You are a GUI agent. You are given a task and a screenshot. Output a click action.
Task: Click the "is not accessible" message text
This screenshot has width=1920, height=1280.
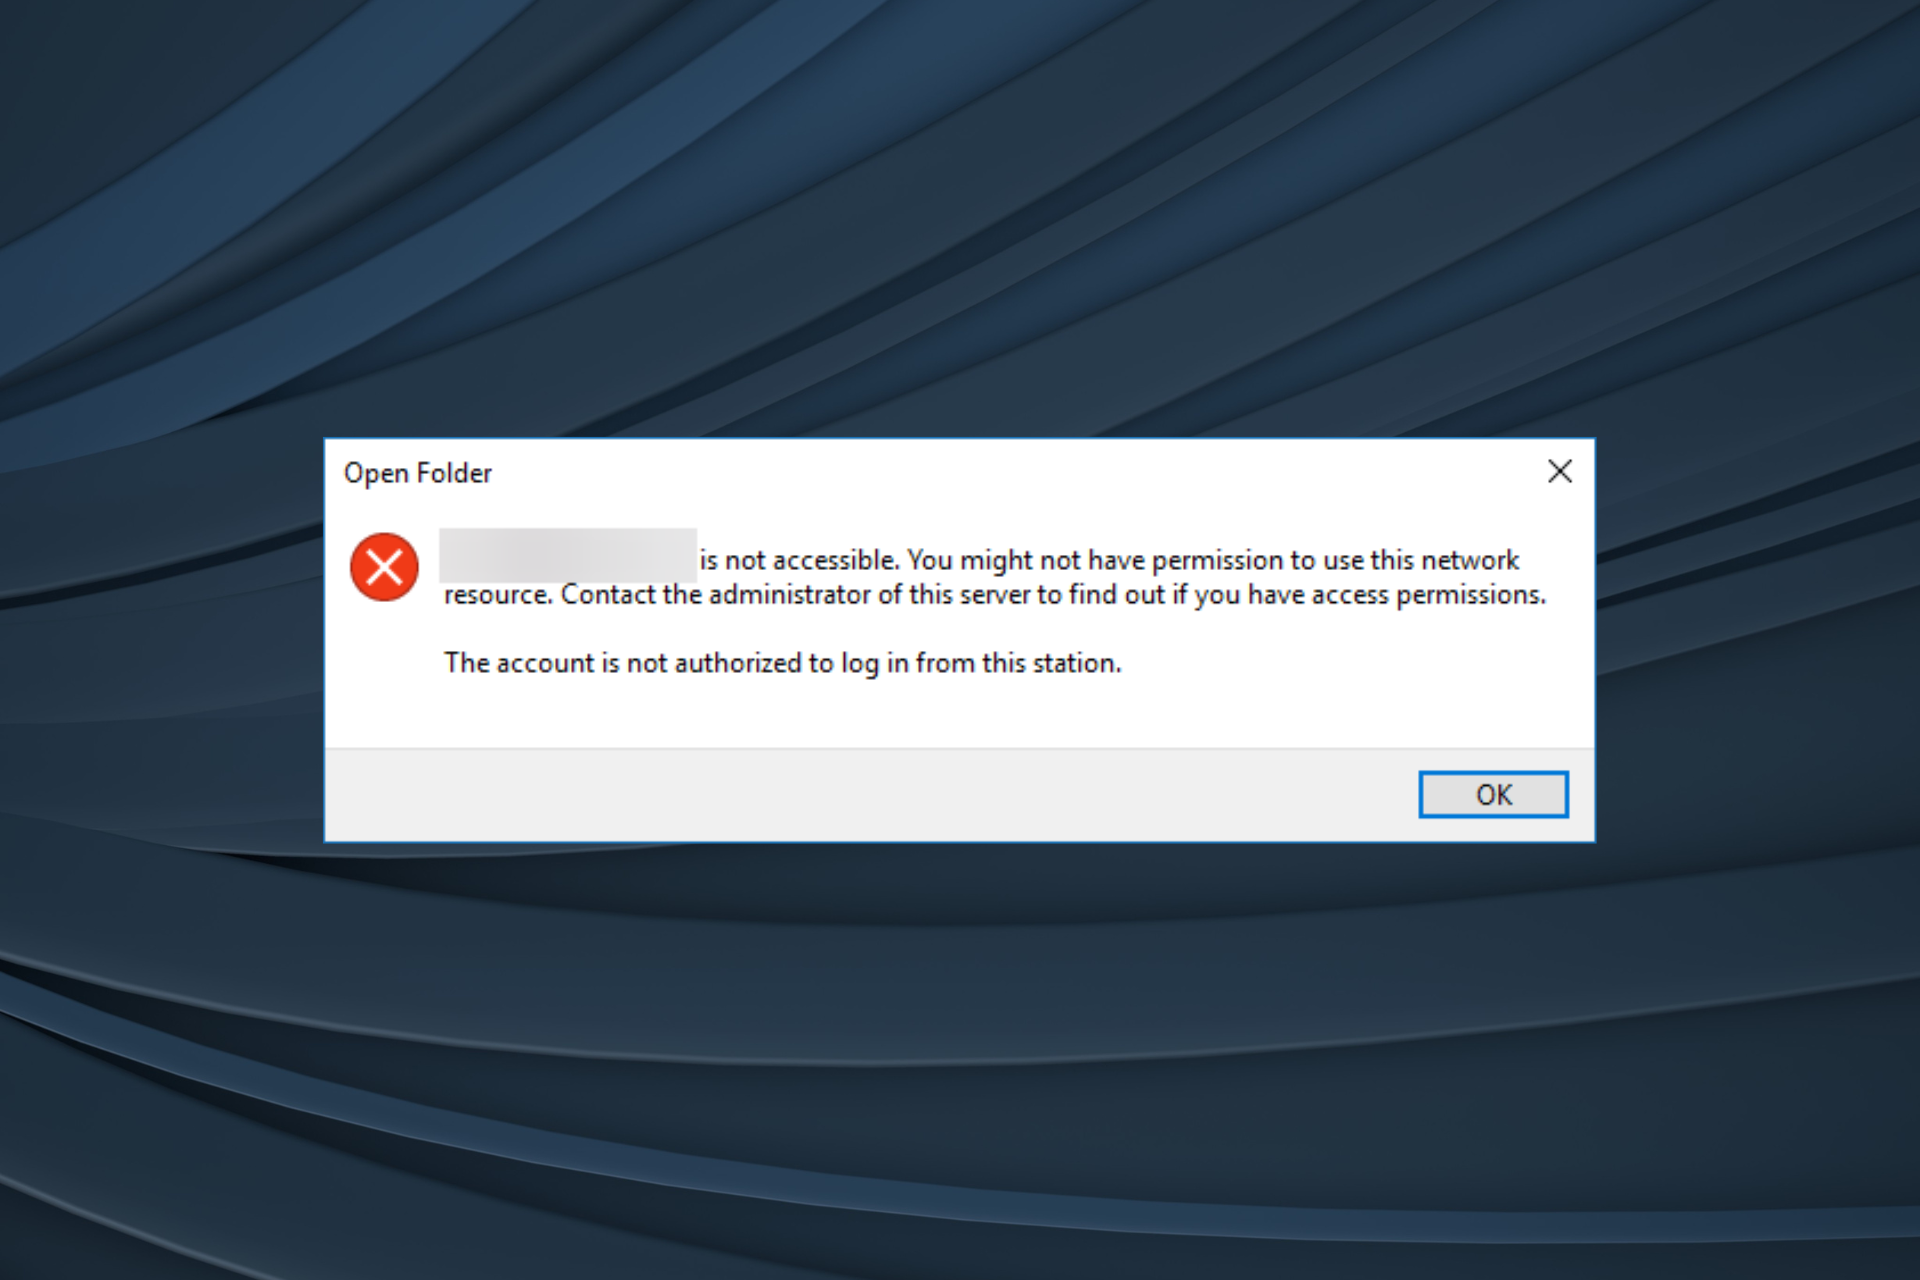click(799, 560)
